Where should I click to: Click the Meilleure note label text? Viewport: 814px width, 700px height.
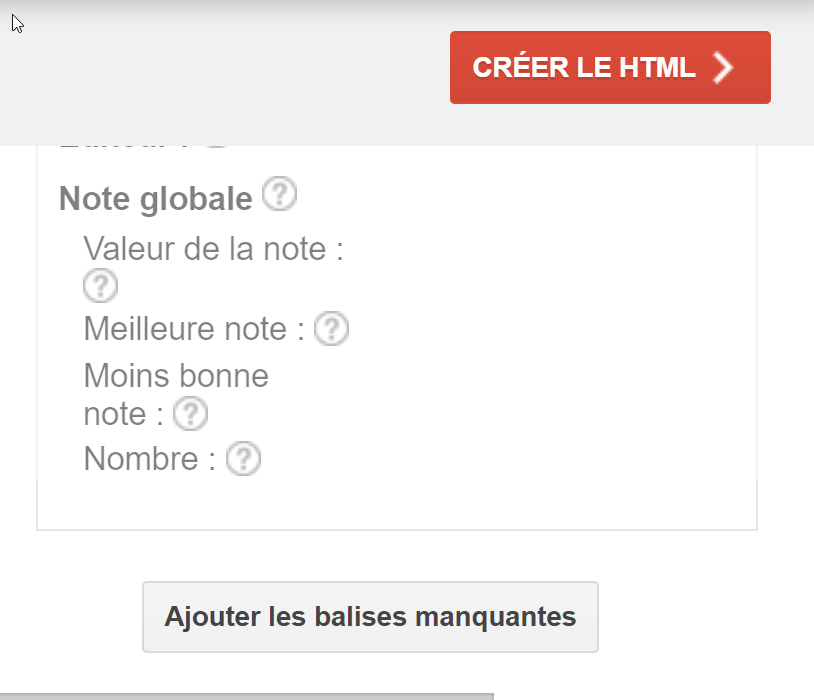[x=190, y=328]
